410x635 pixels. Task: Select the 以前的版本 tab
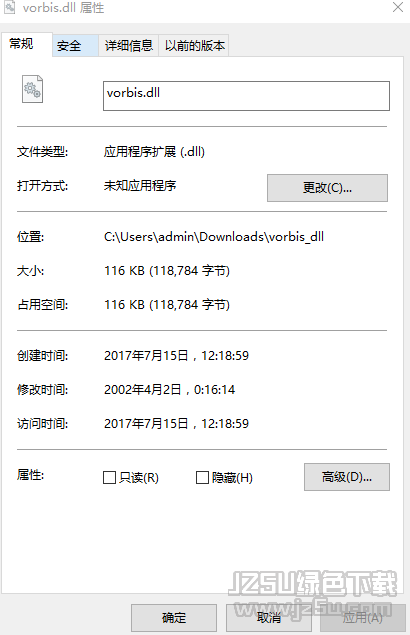tap(194, 45)
